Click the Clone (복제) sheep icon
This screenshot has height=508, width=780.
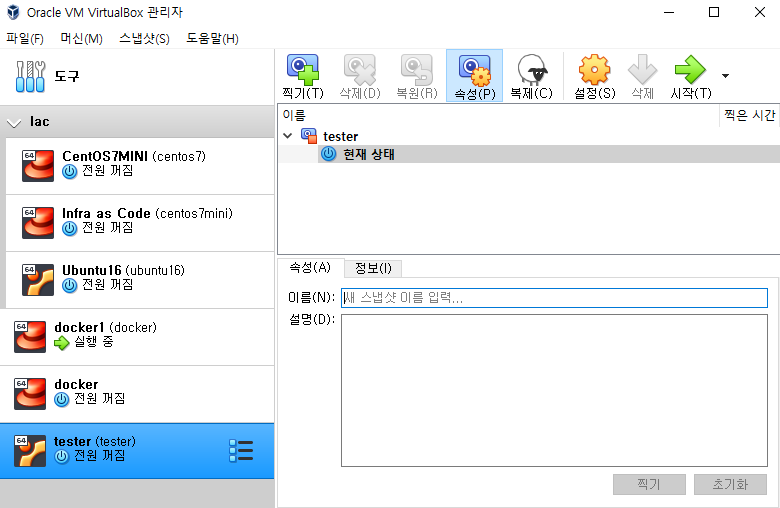[532, 70]
